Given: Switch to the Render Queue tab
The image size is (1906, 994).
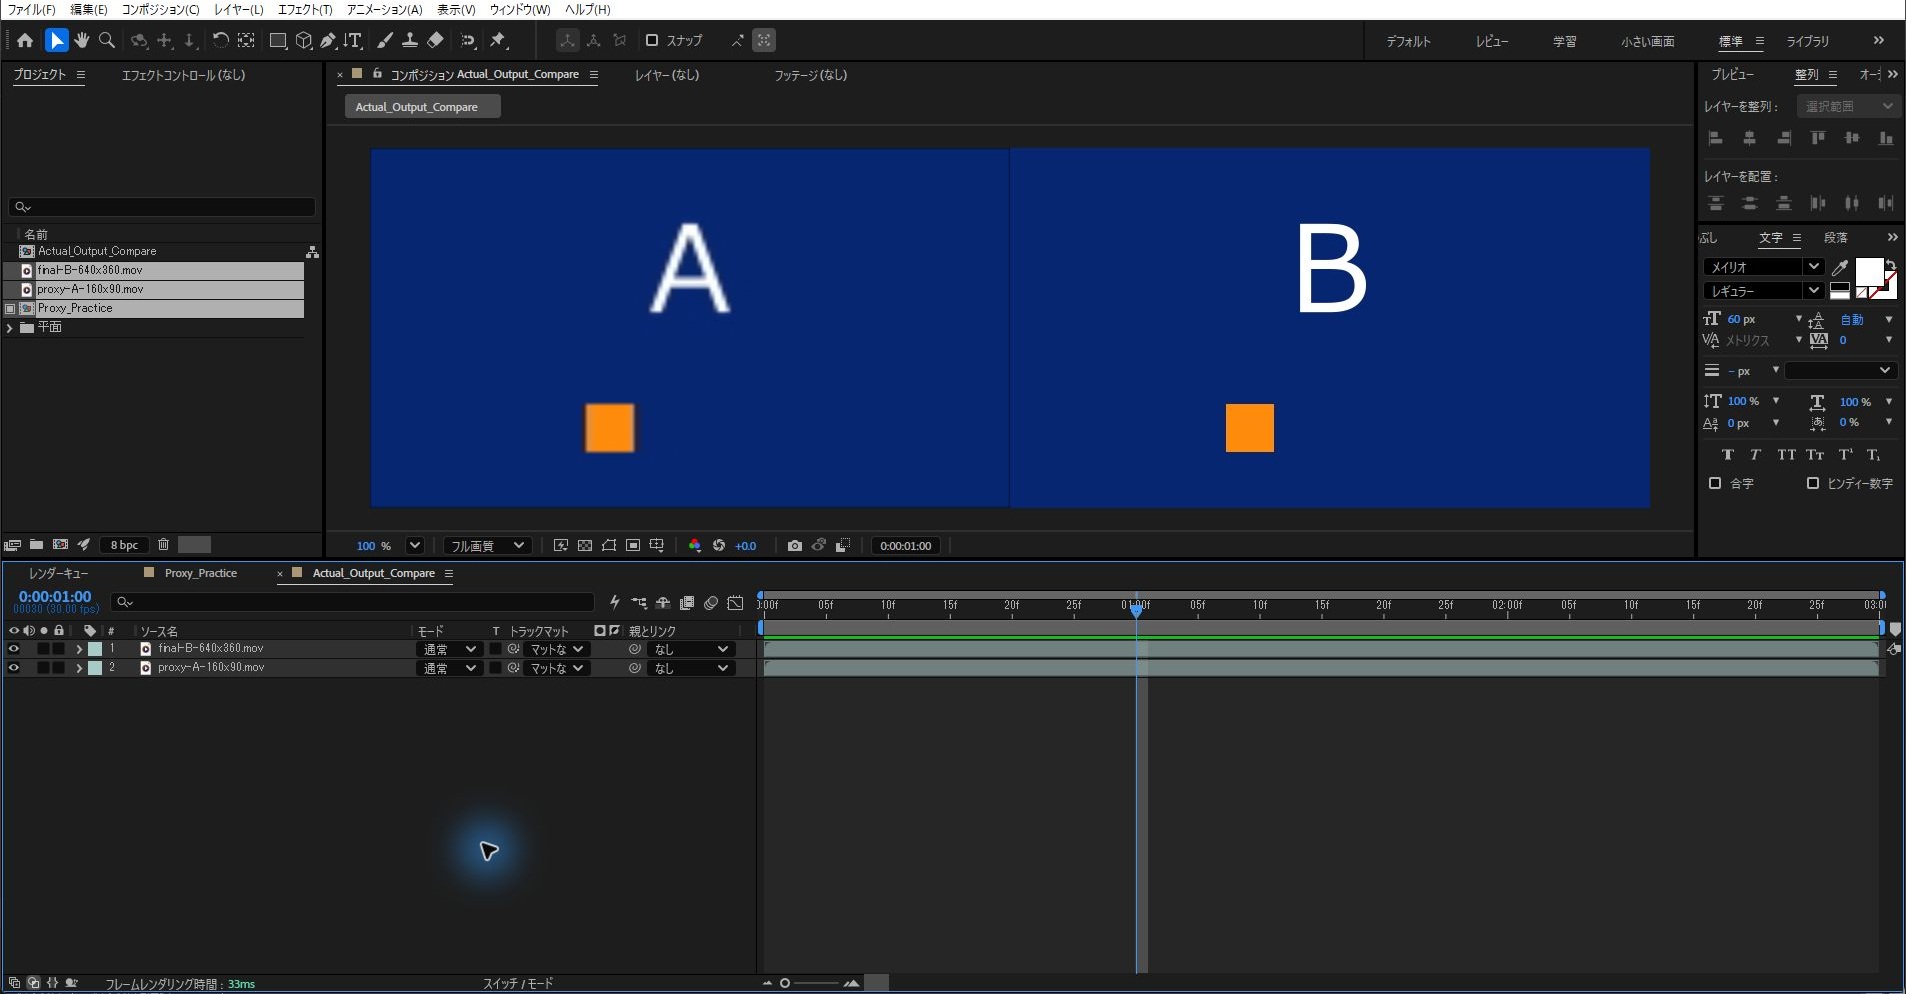Looking at the screenshot, I should pyautogui.click(x=58, y=573).
